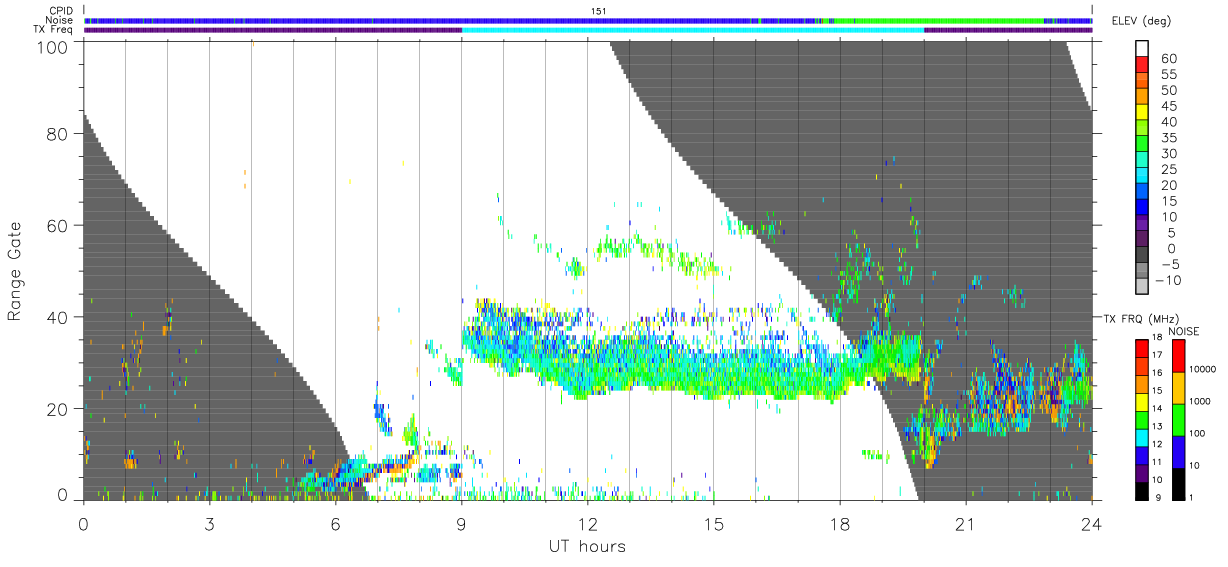
Task: Select the UT hour tick label 6
Action: [335, 525]
